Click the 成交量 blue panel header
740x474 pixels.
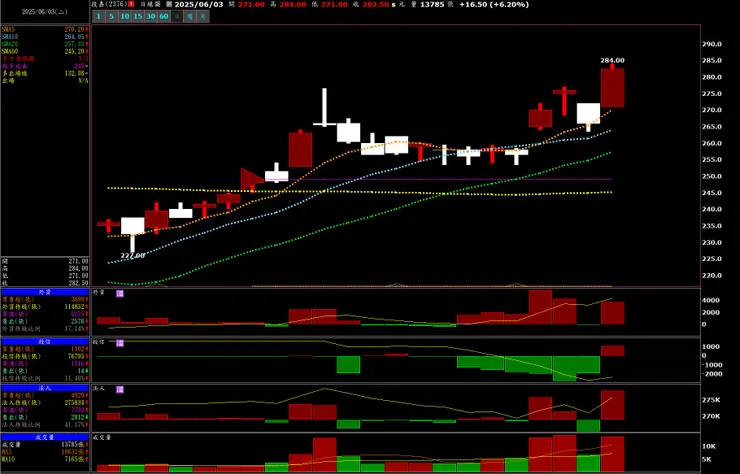coord(45,437)
